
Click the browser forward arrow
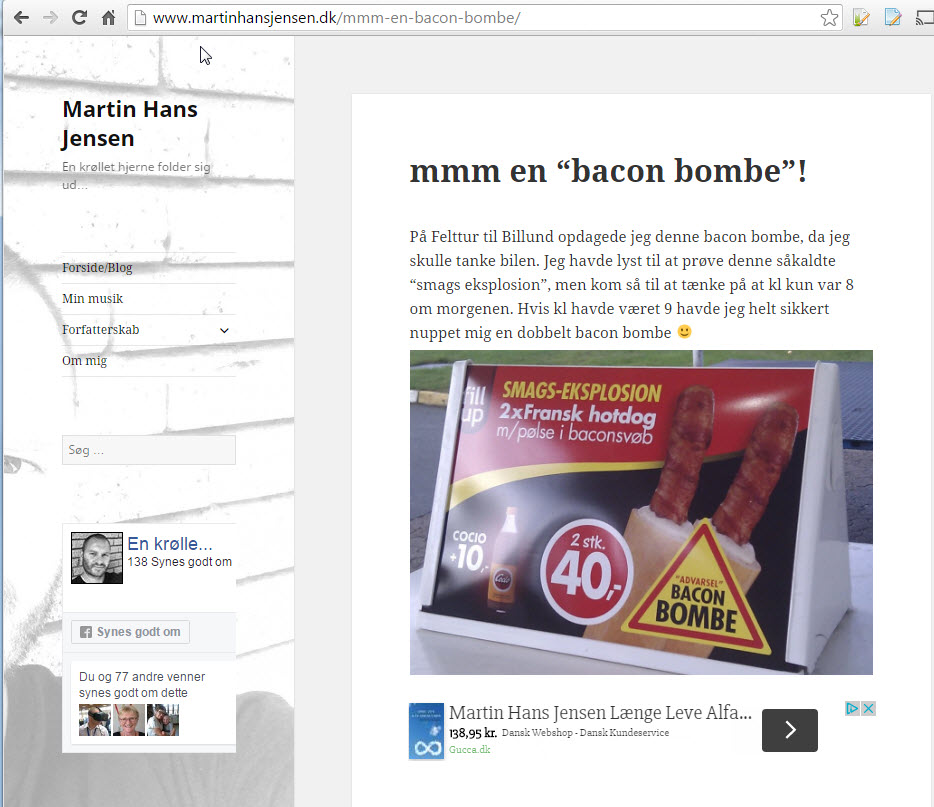[50, 18]
